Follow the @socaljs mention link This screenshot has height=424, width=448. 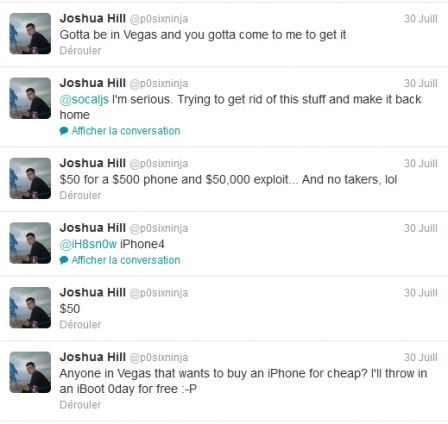tap(84, 99)
